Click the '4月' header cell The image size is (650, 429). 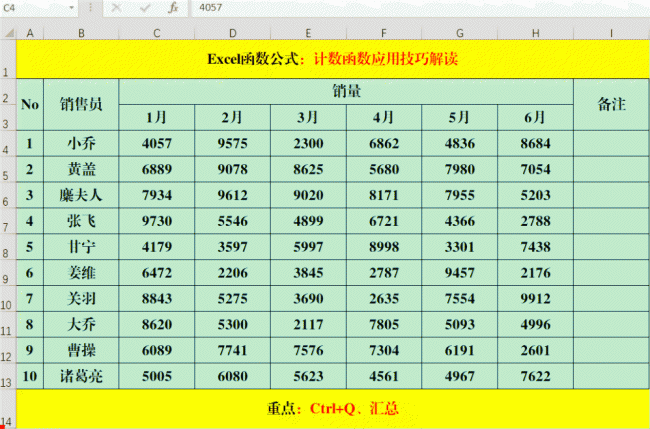click(x=384, y=118)
